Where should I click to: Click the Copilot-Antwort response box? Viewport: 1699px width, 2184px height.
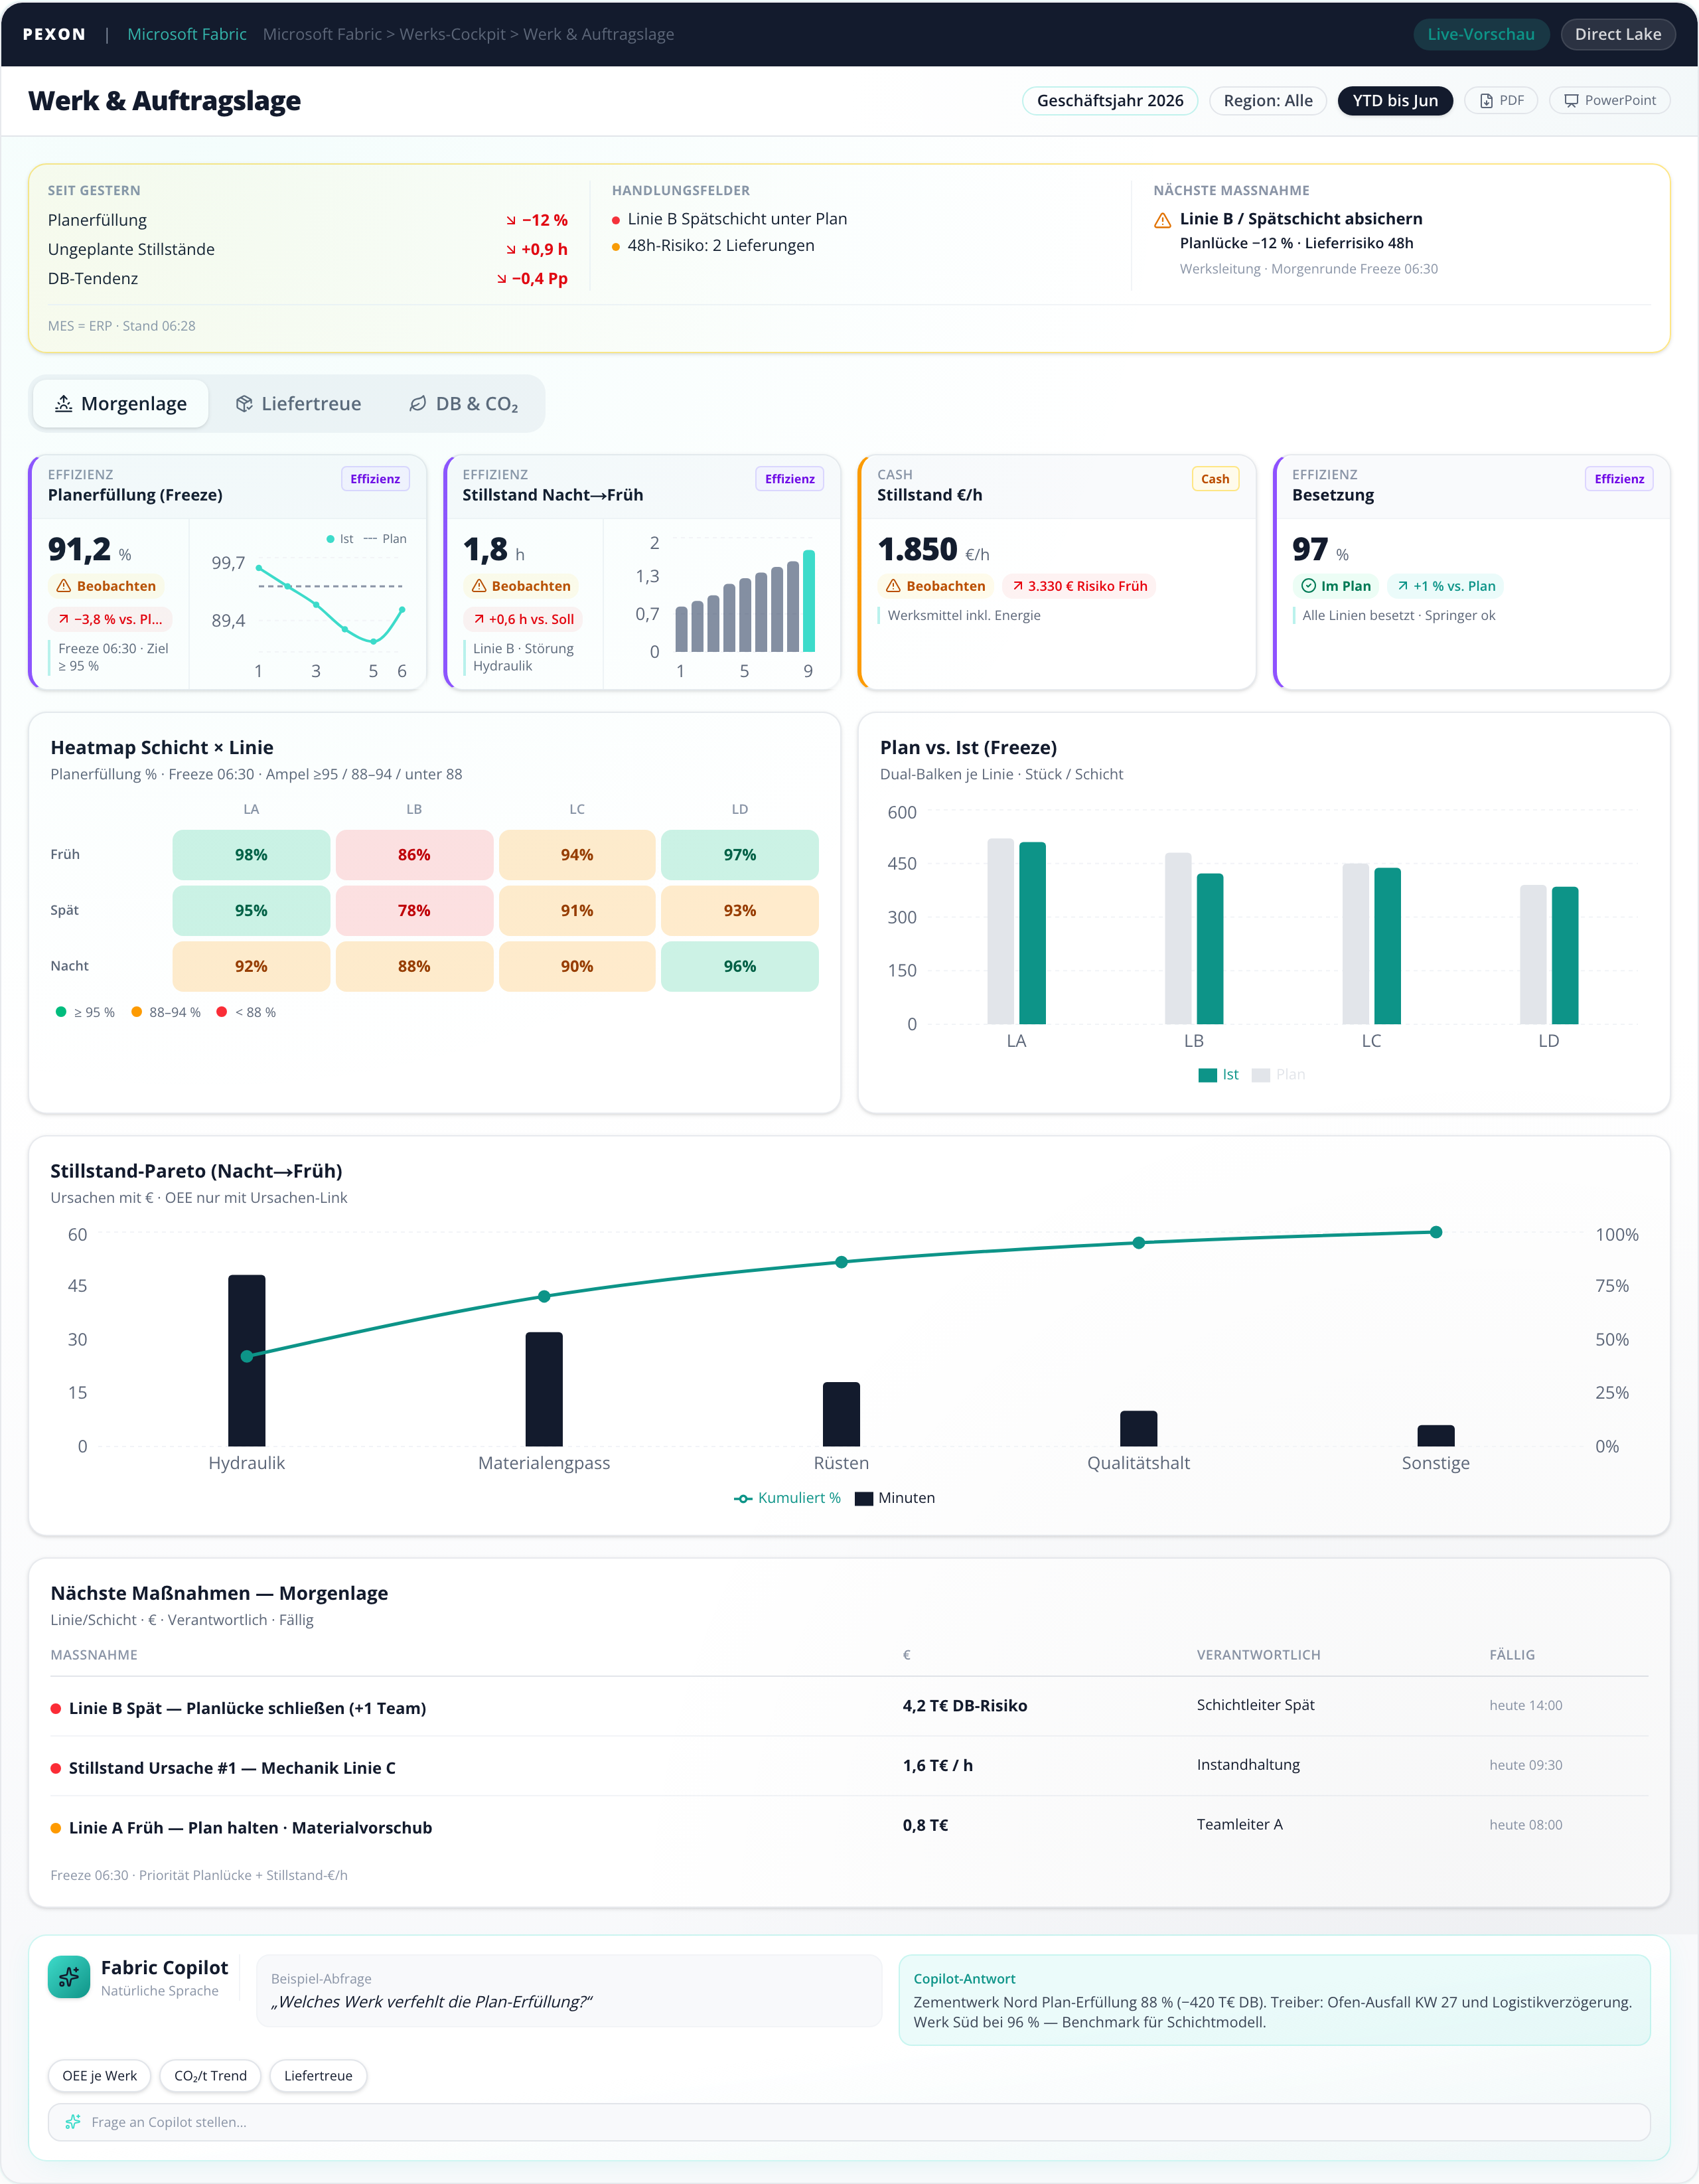pyautogui.click(x=1274, y=2000)
